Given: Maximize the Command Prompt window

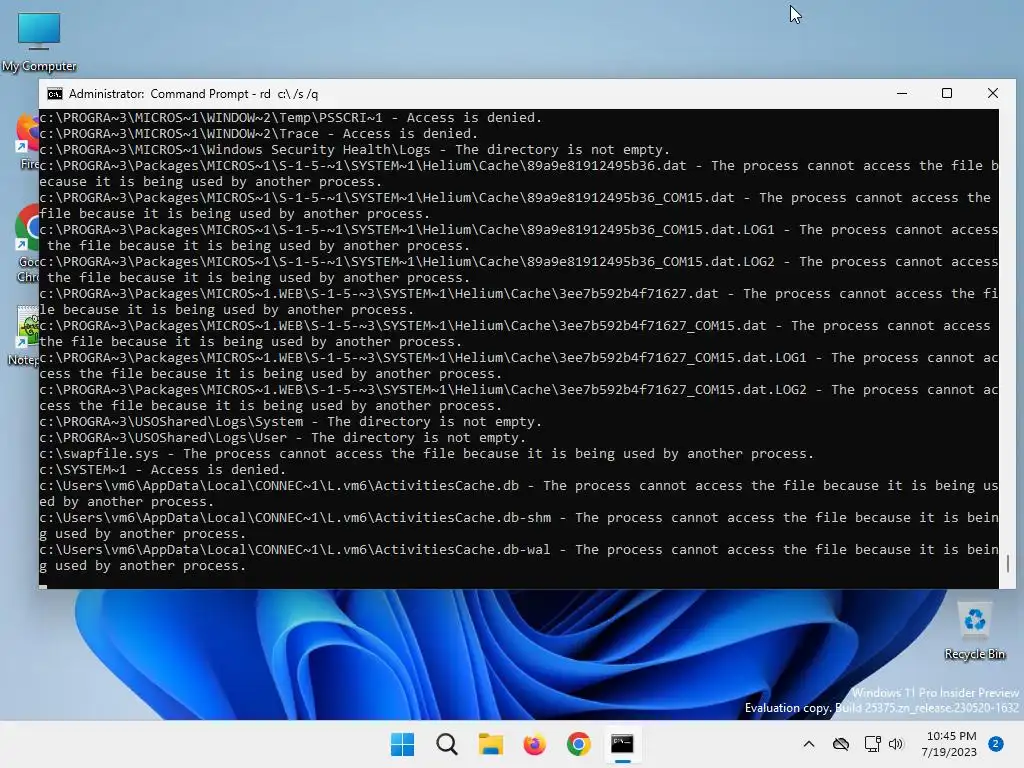Looking at the screenshot, I should click(947, 93).
